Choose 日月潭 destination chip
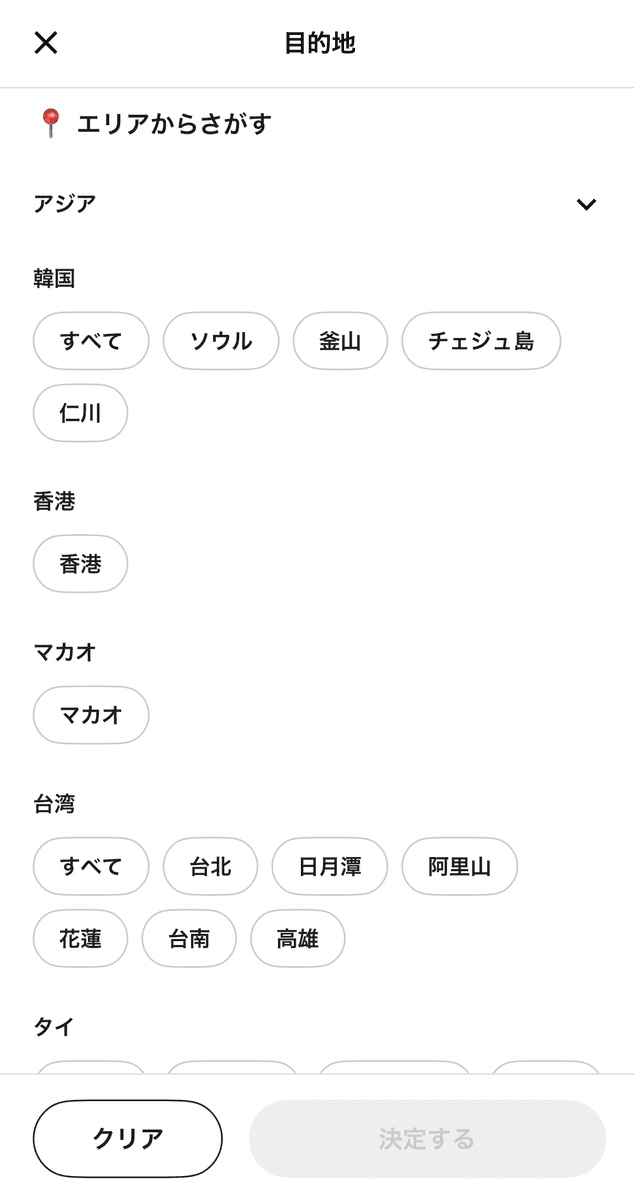This screenshot has width=634, height=1200. point(330,866)
